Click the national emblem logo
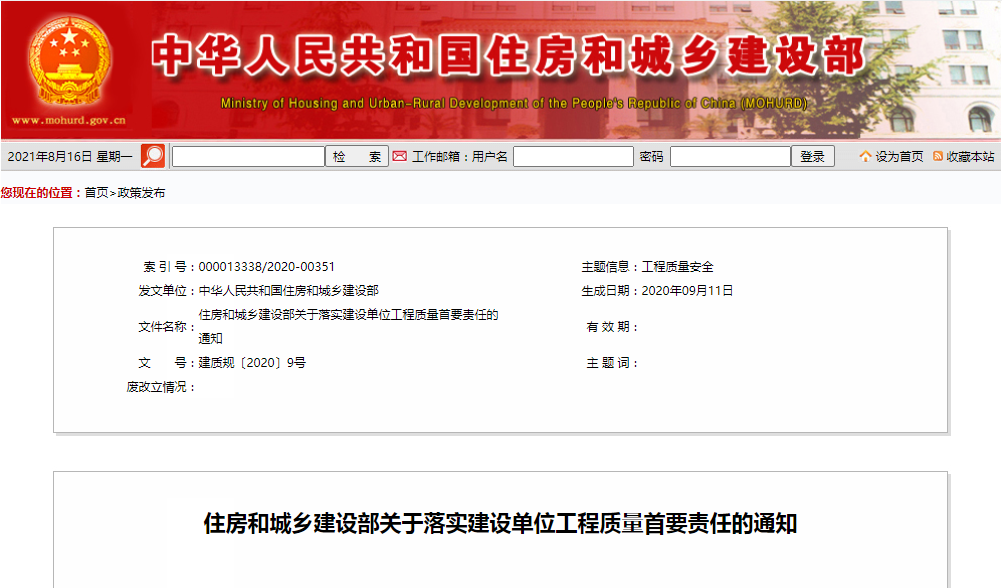The height and width of the screenshot is (588, 1002). coord(69,62)
